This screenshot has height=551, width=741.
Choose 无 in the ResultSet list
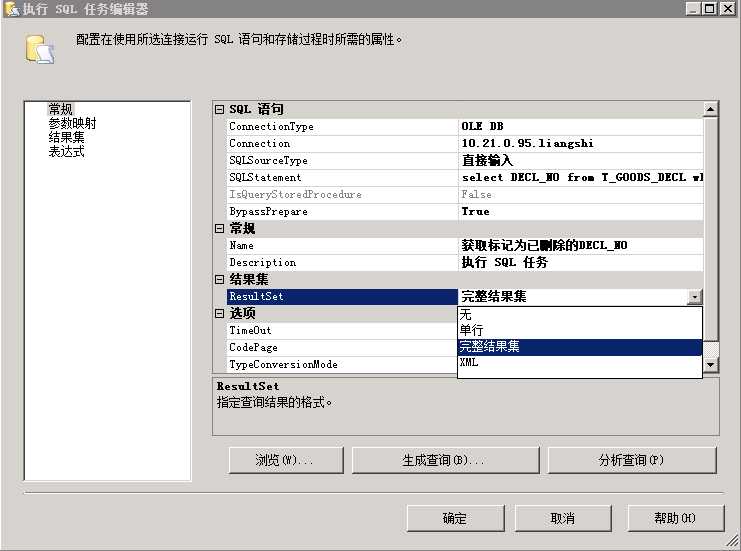tap(580, 314)
